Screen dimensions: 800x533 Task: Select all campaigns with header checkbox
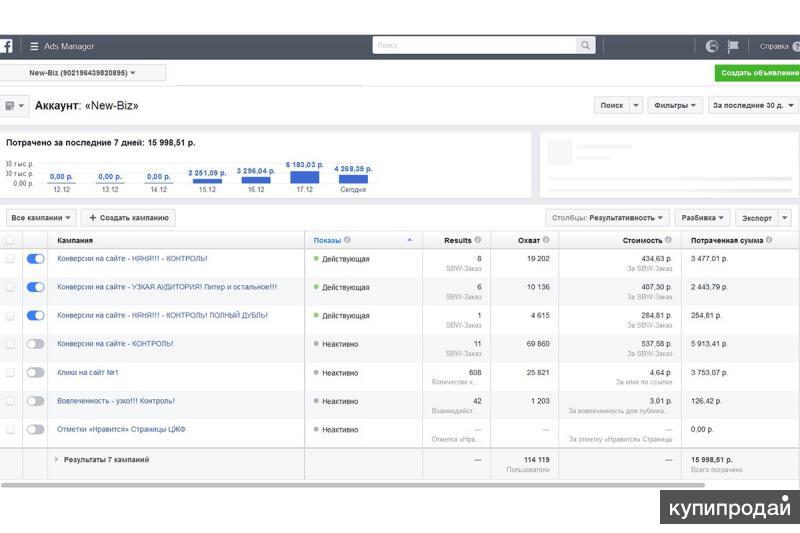(x=10, y=240)
